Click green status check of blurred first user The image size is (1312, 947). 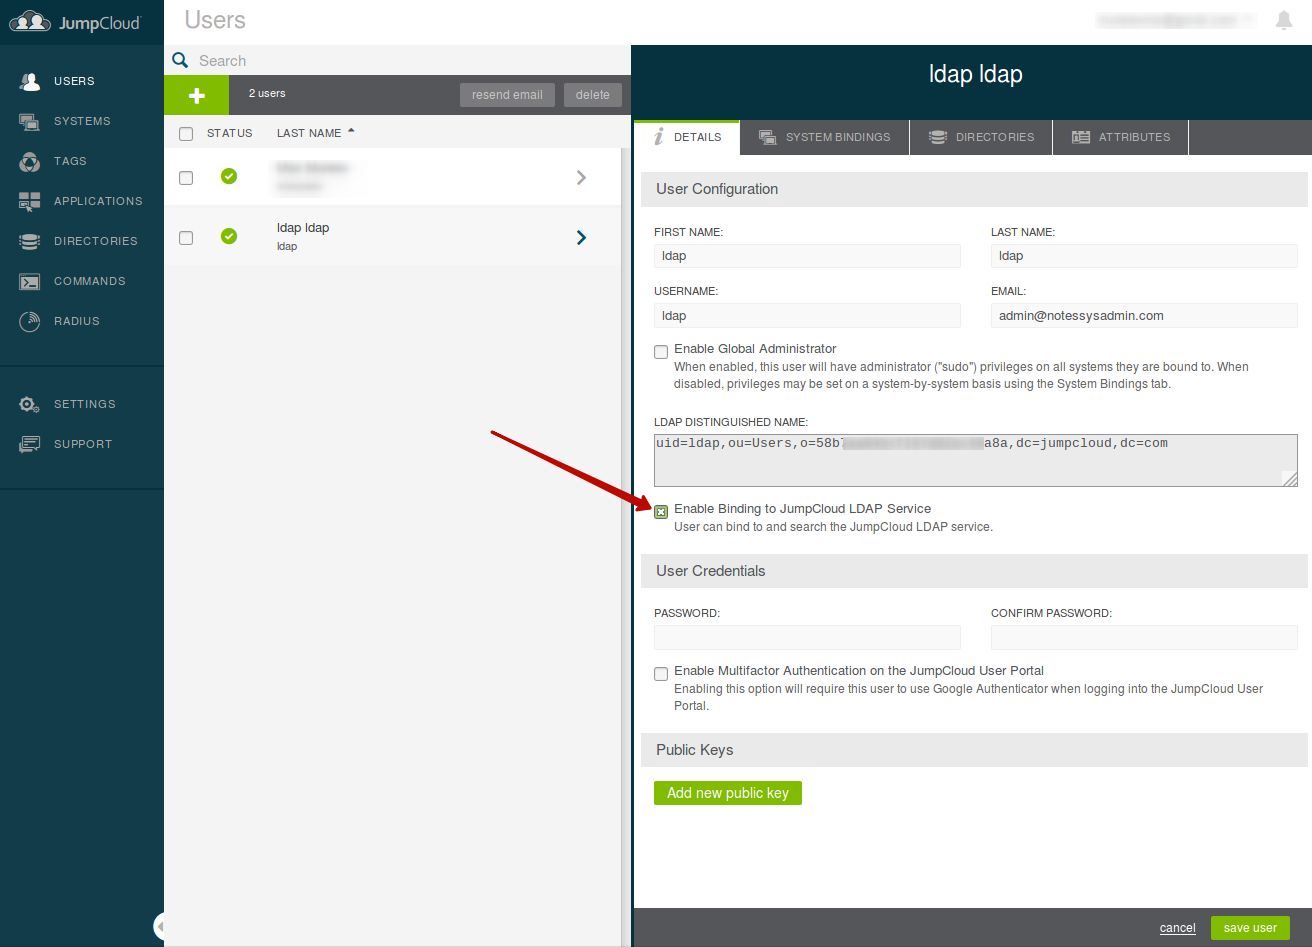click(x=229, y=176)
